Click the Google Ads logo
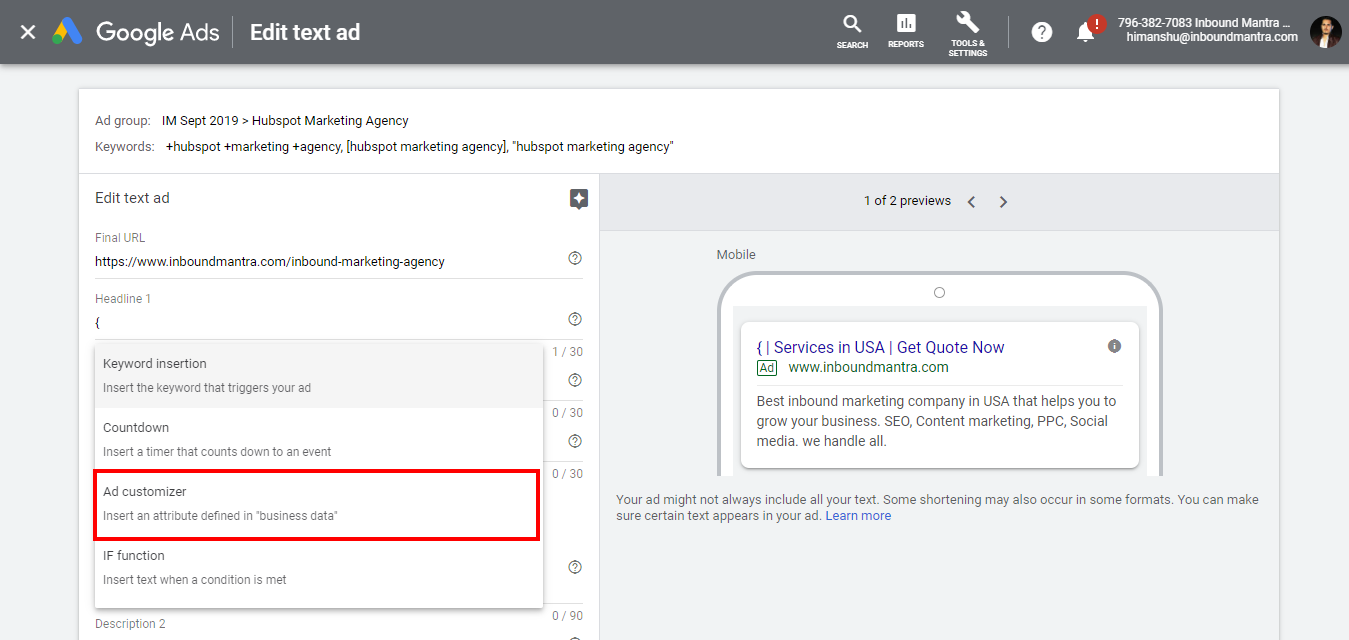 (x=136, y=32)
